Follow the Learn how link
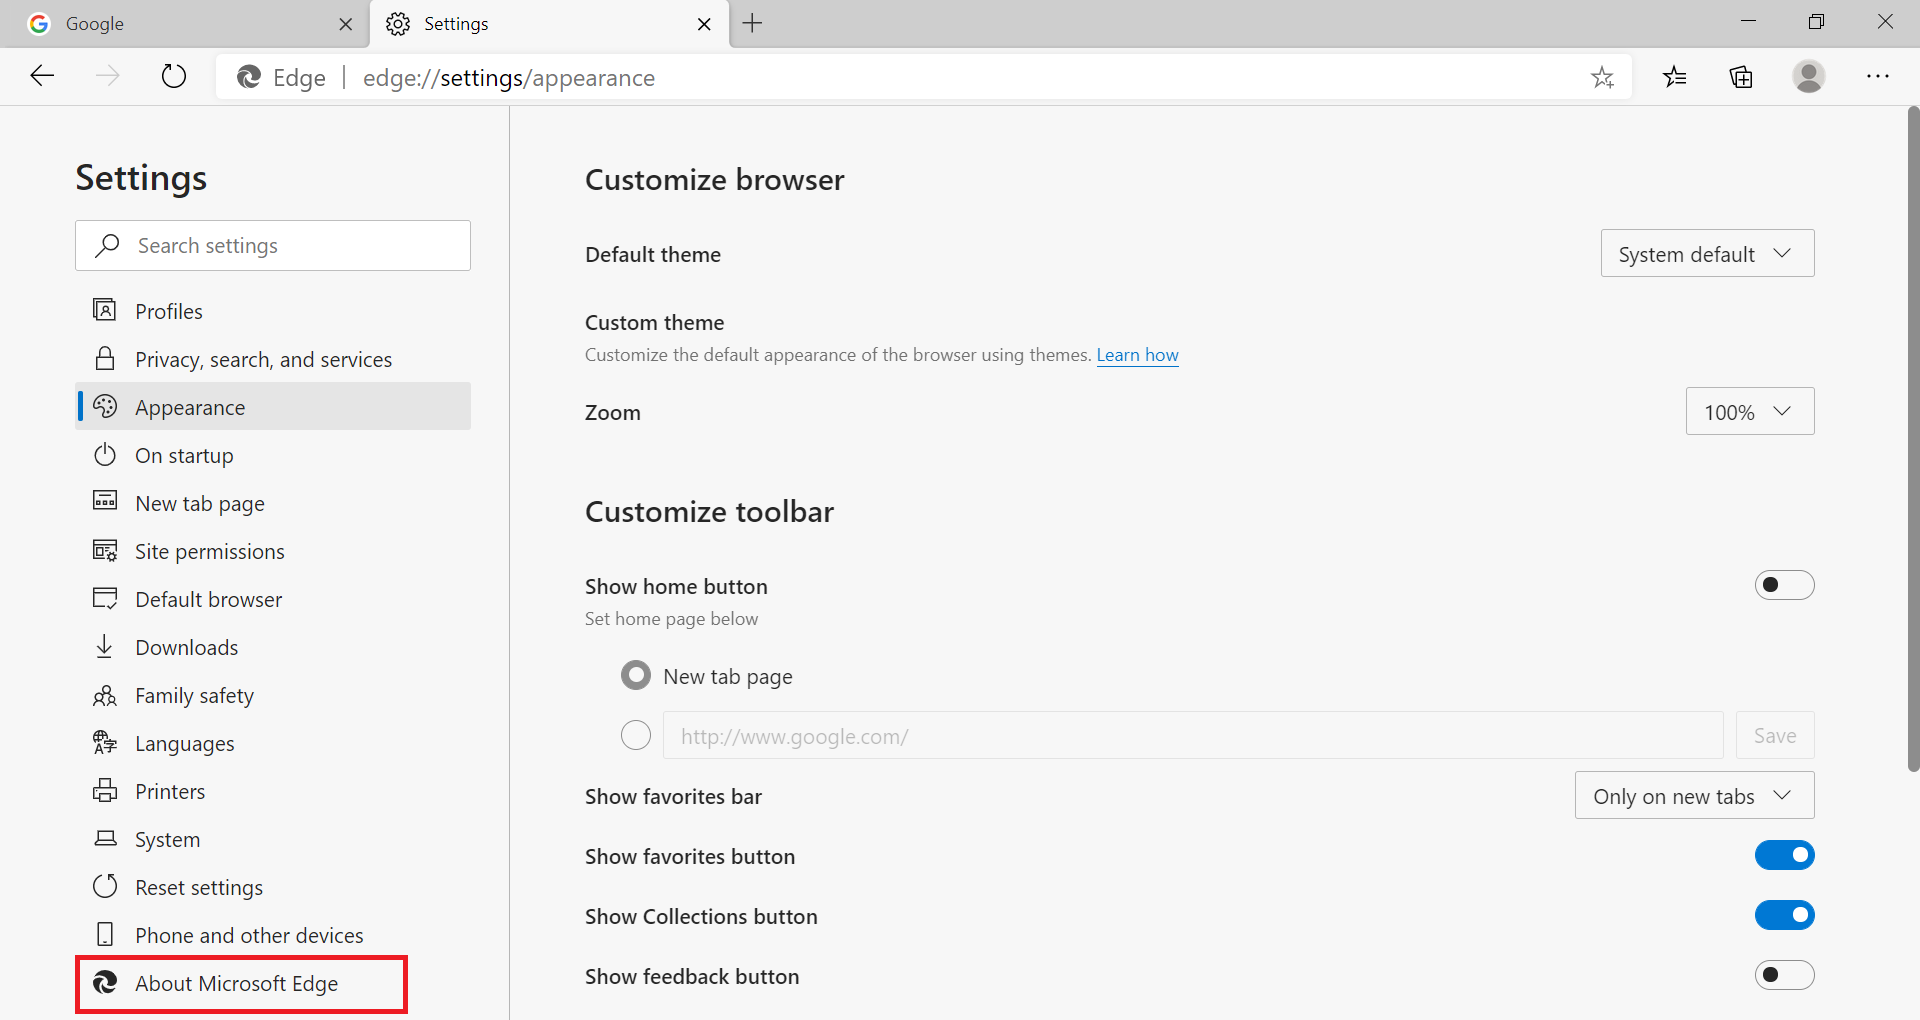This screenshot has height=1020, width=1920. pos(1137,355)
